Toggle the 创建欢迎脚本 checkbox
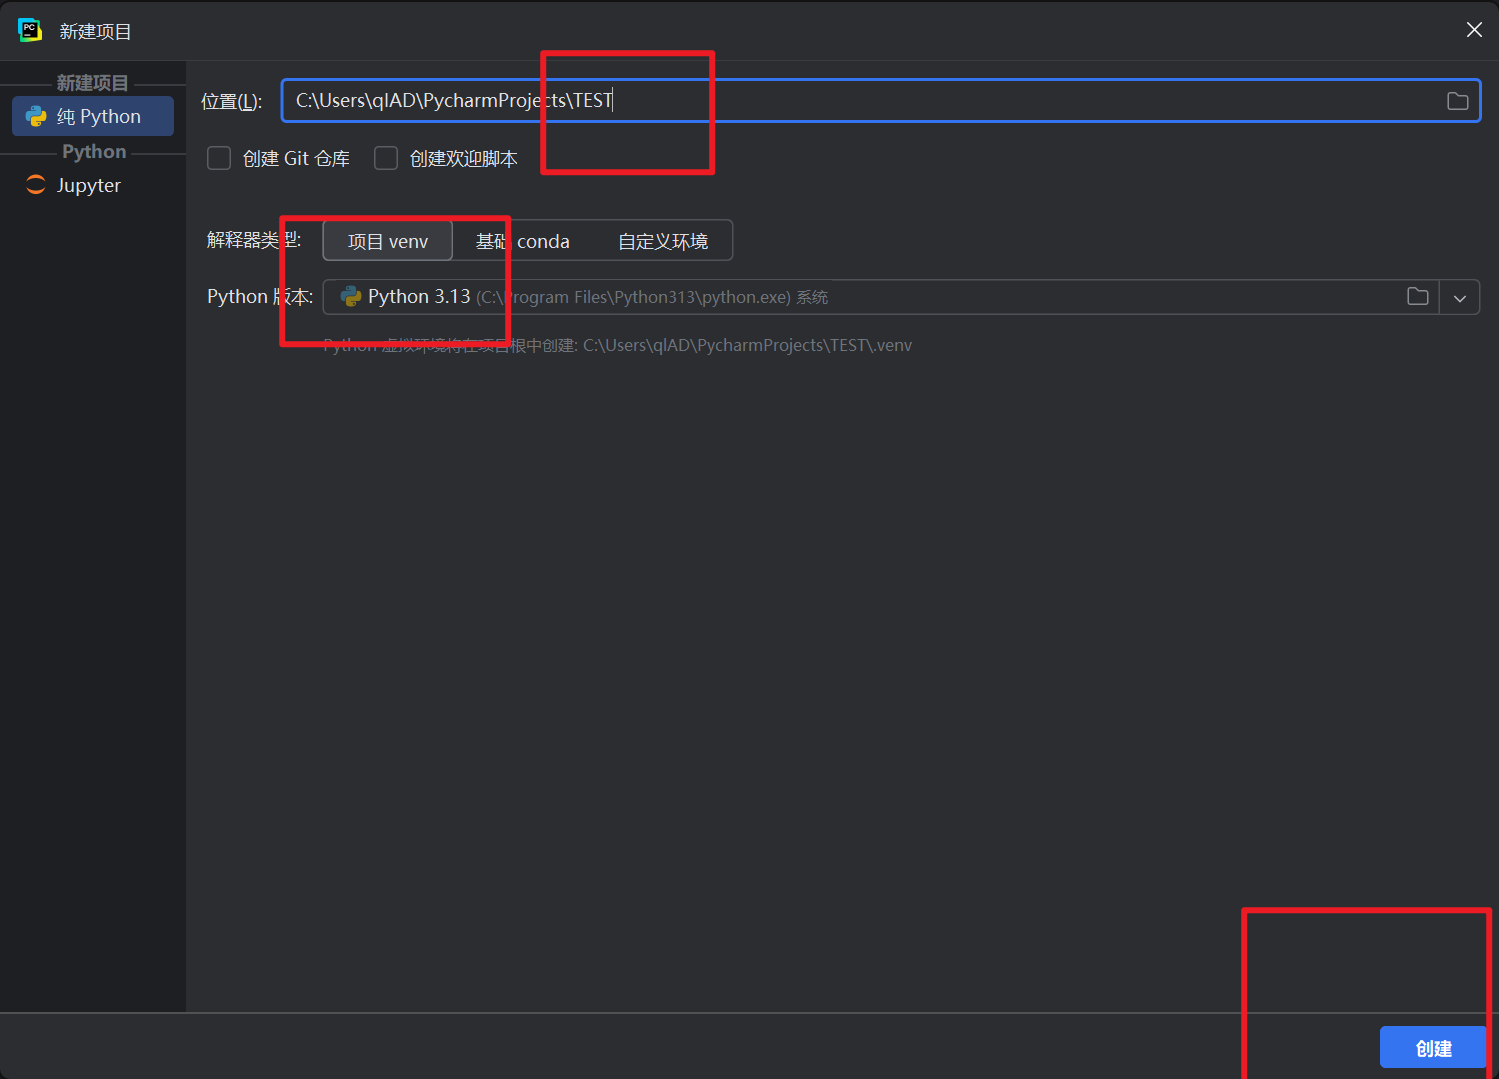Screen dimensions: 1499x1079 [x=386, y=158]
